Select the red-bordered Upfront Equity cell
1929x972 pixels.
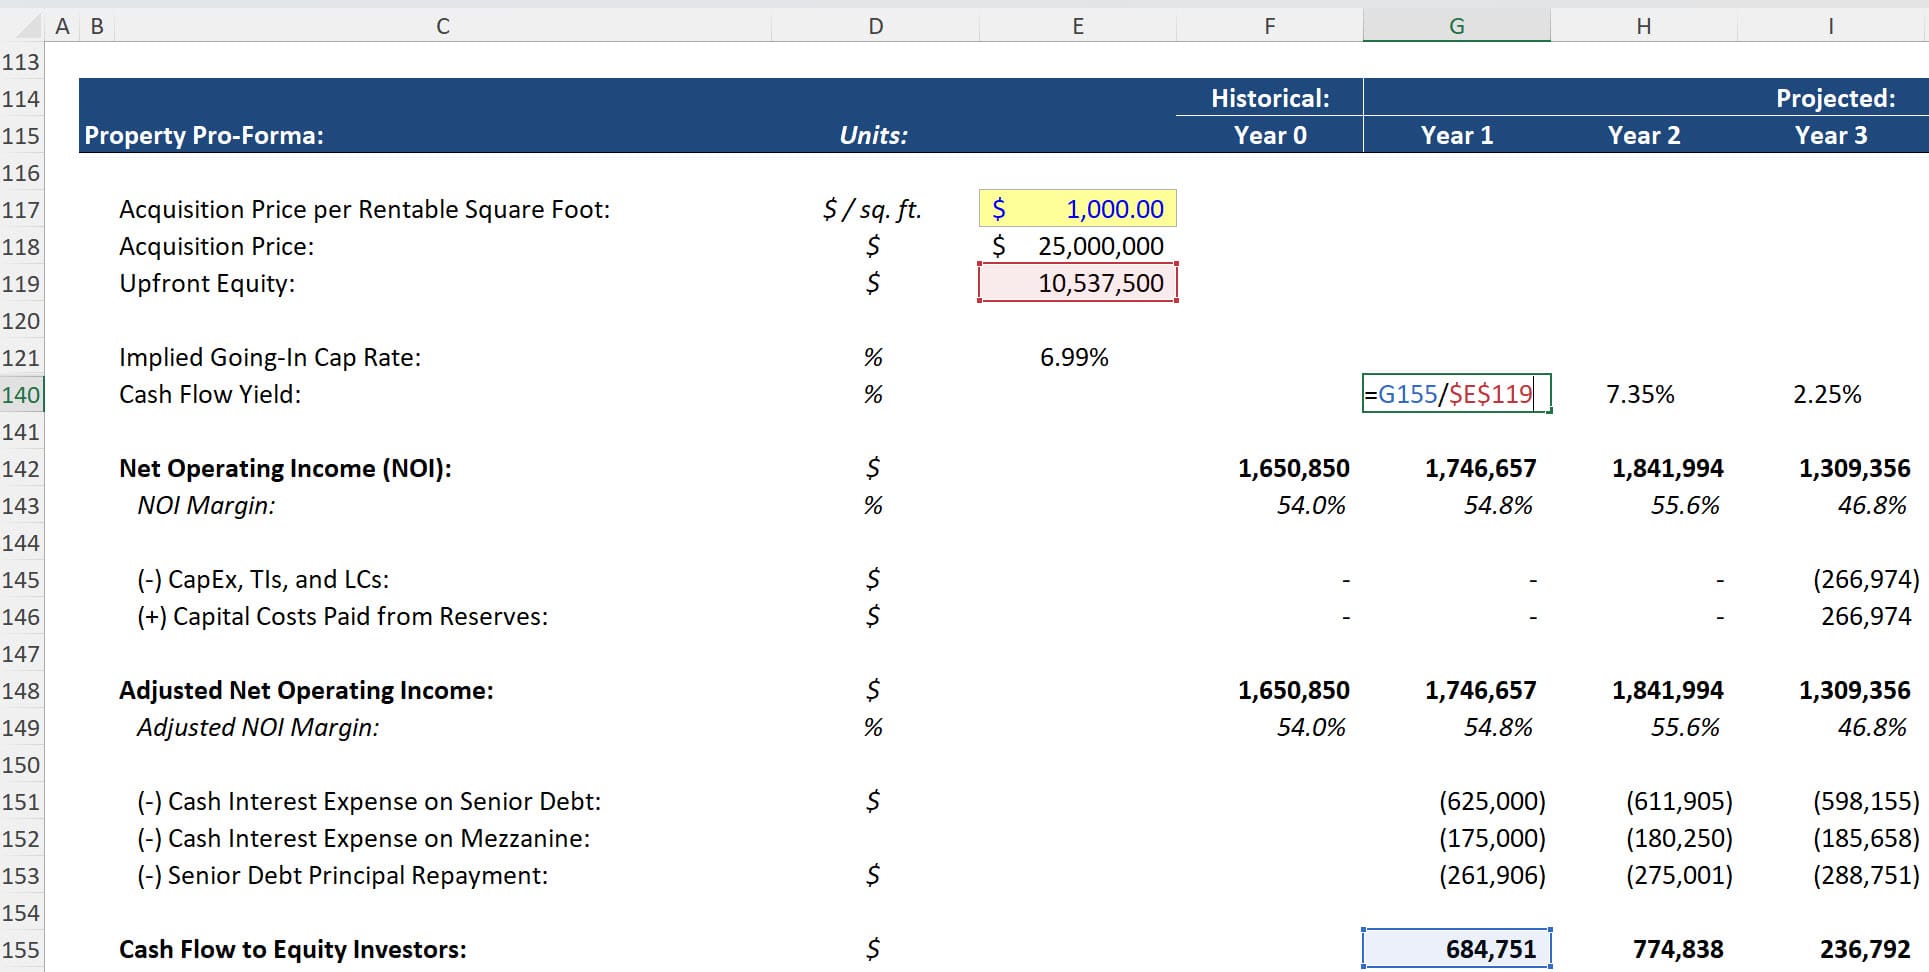(x=1077, y=283)
